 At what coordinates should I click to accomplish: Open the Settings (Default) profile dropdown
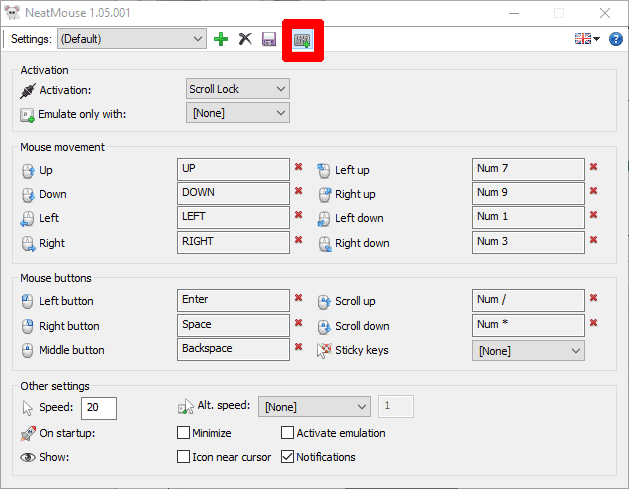[x=131, y=39]
